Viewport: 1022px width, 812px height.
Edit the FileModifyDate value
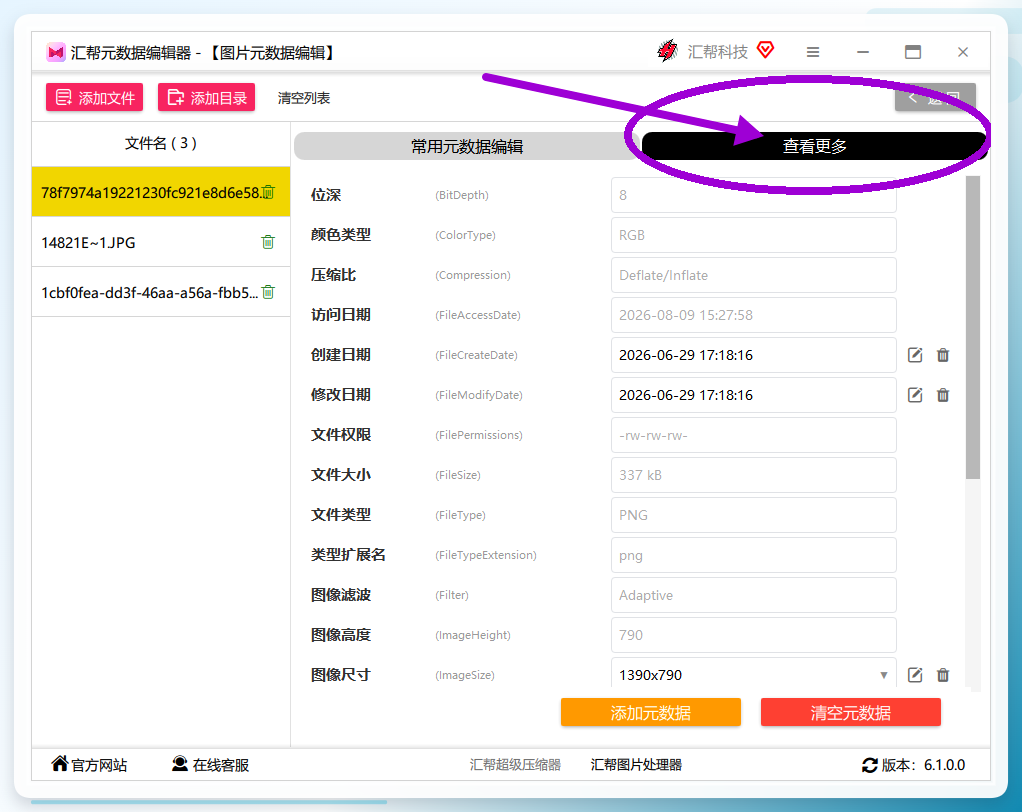point(915,395)
